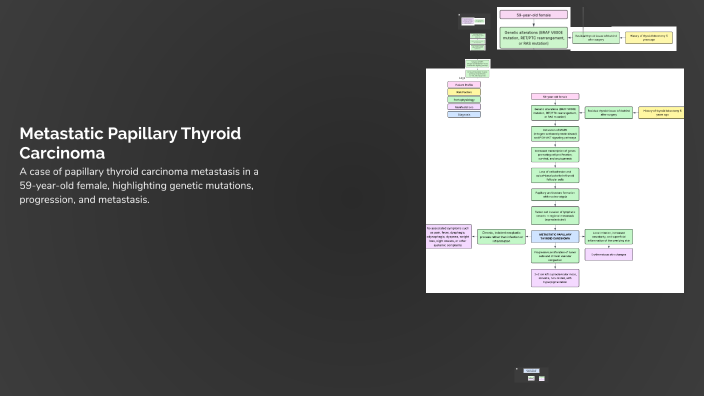The height and width of the screenshot is (396, 704).
Task: Select the pink no associated symptoms node
Action: pos(449,237)
